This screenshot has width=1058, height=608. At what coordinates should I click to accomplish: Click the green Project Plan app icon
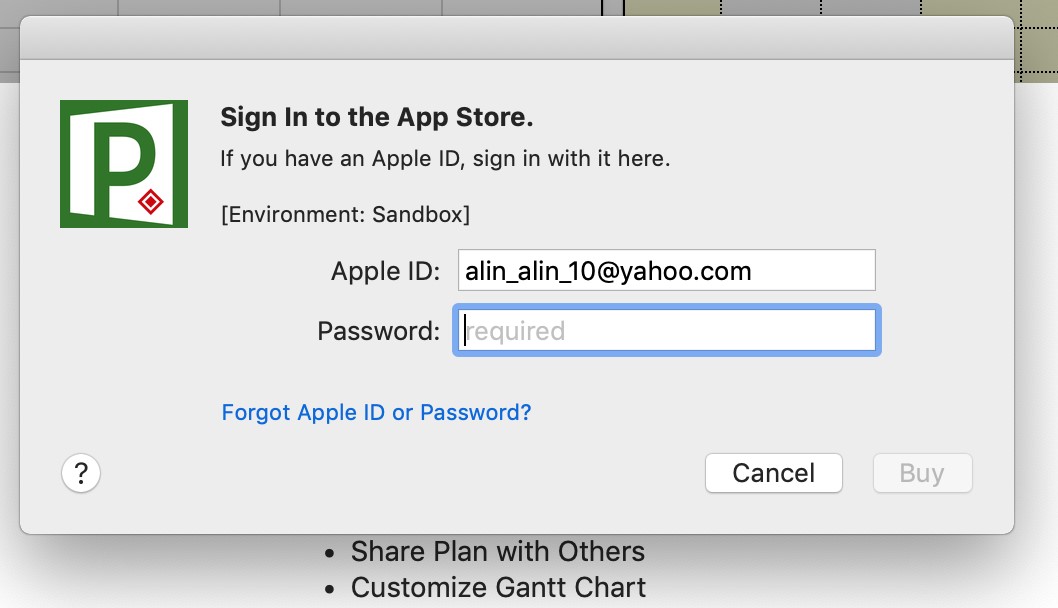[123, 164]
